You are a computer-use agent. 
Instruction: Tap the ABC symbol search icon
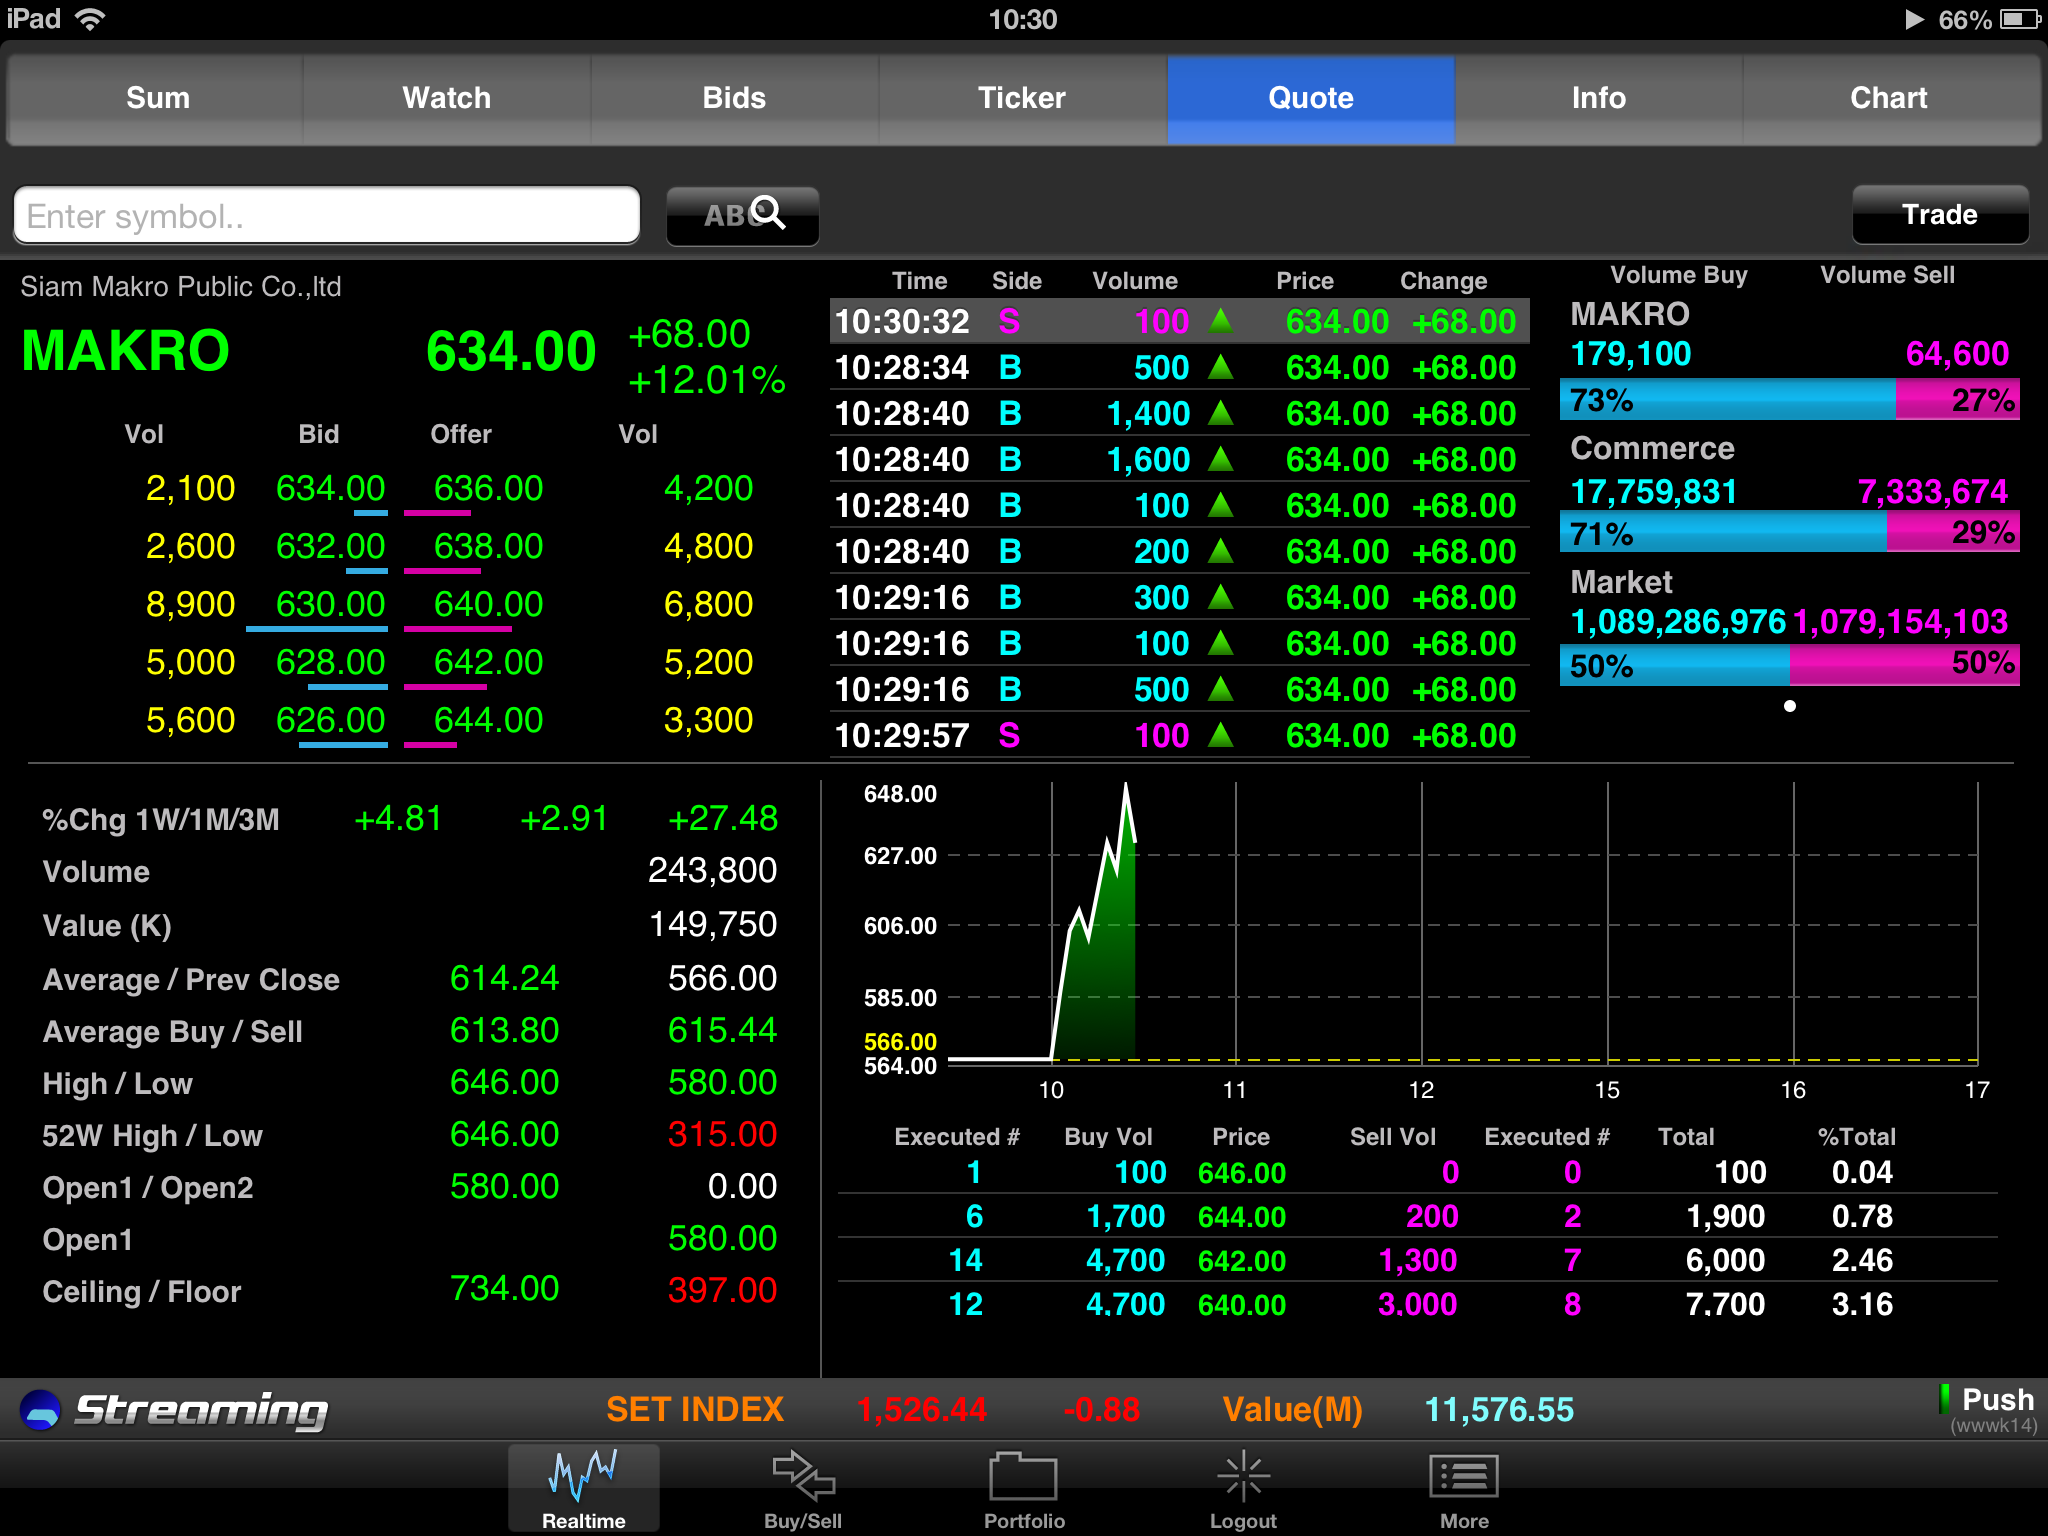[x=743, y=215]
